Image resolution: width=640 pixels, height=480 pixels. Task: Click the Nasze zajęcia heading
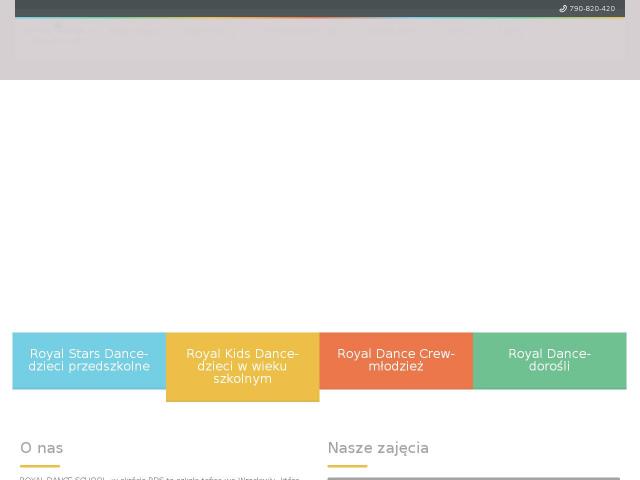378,448
